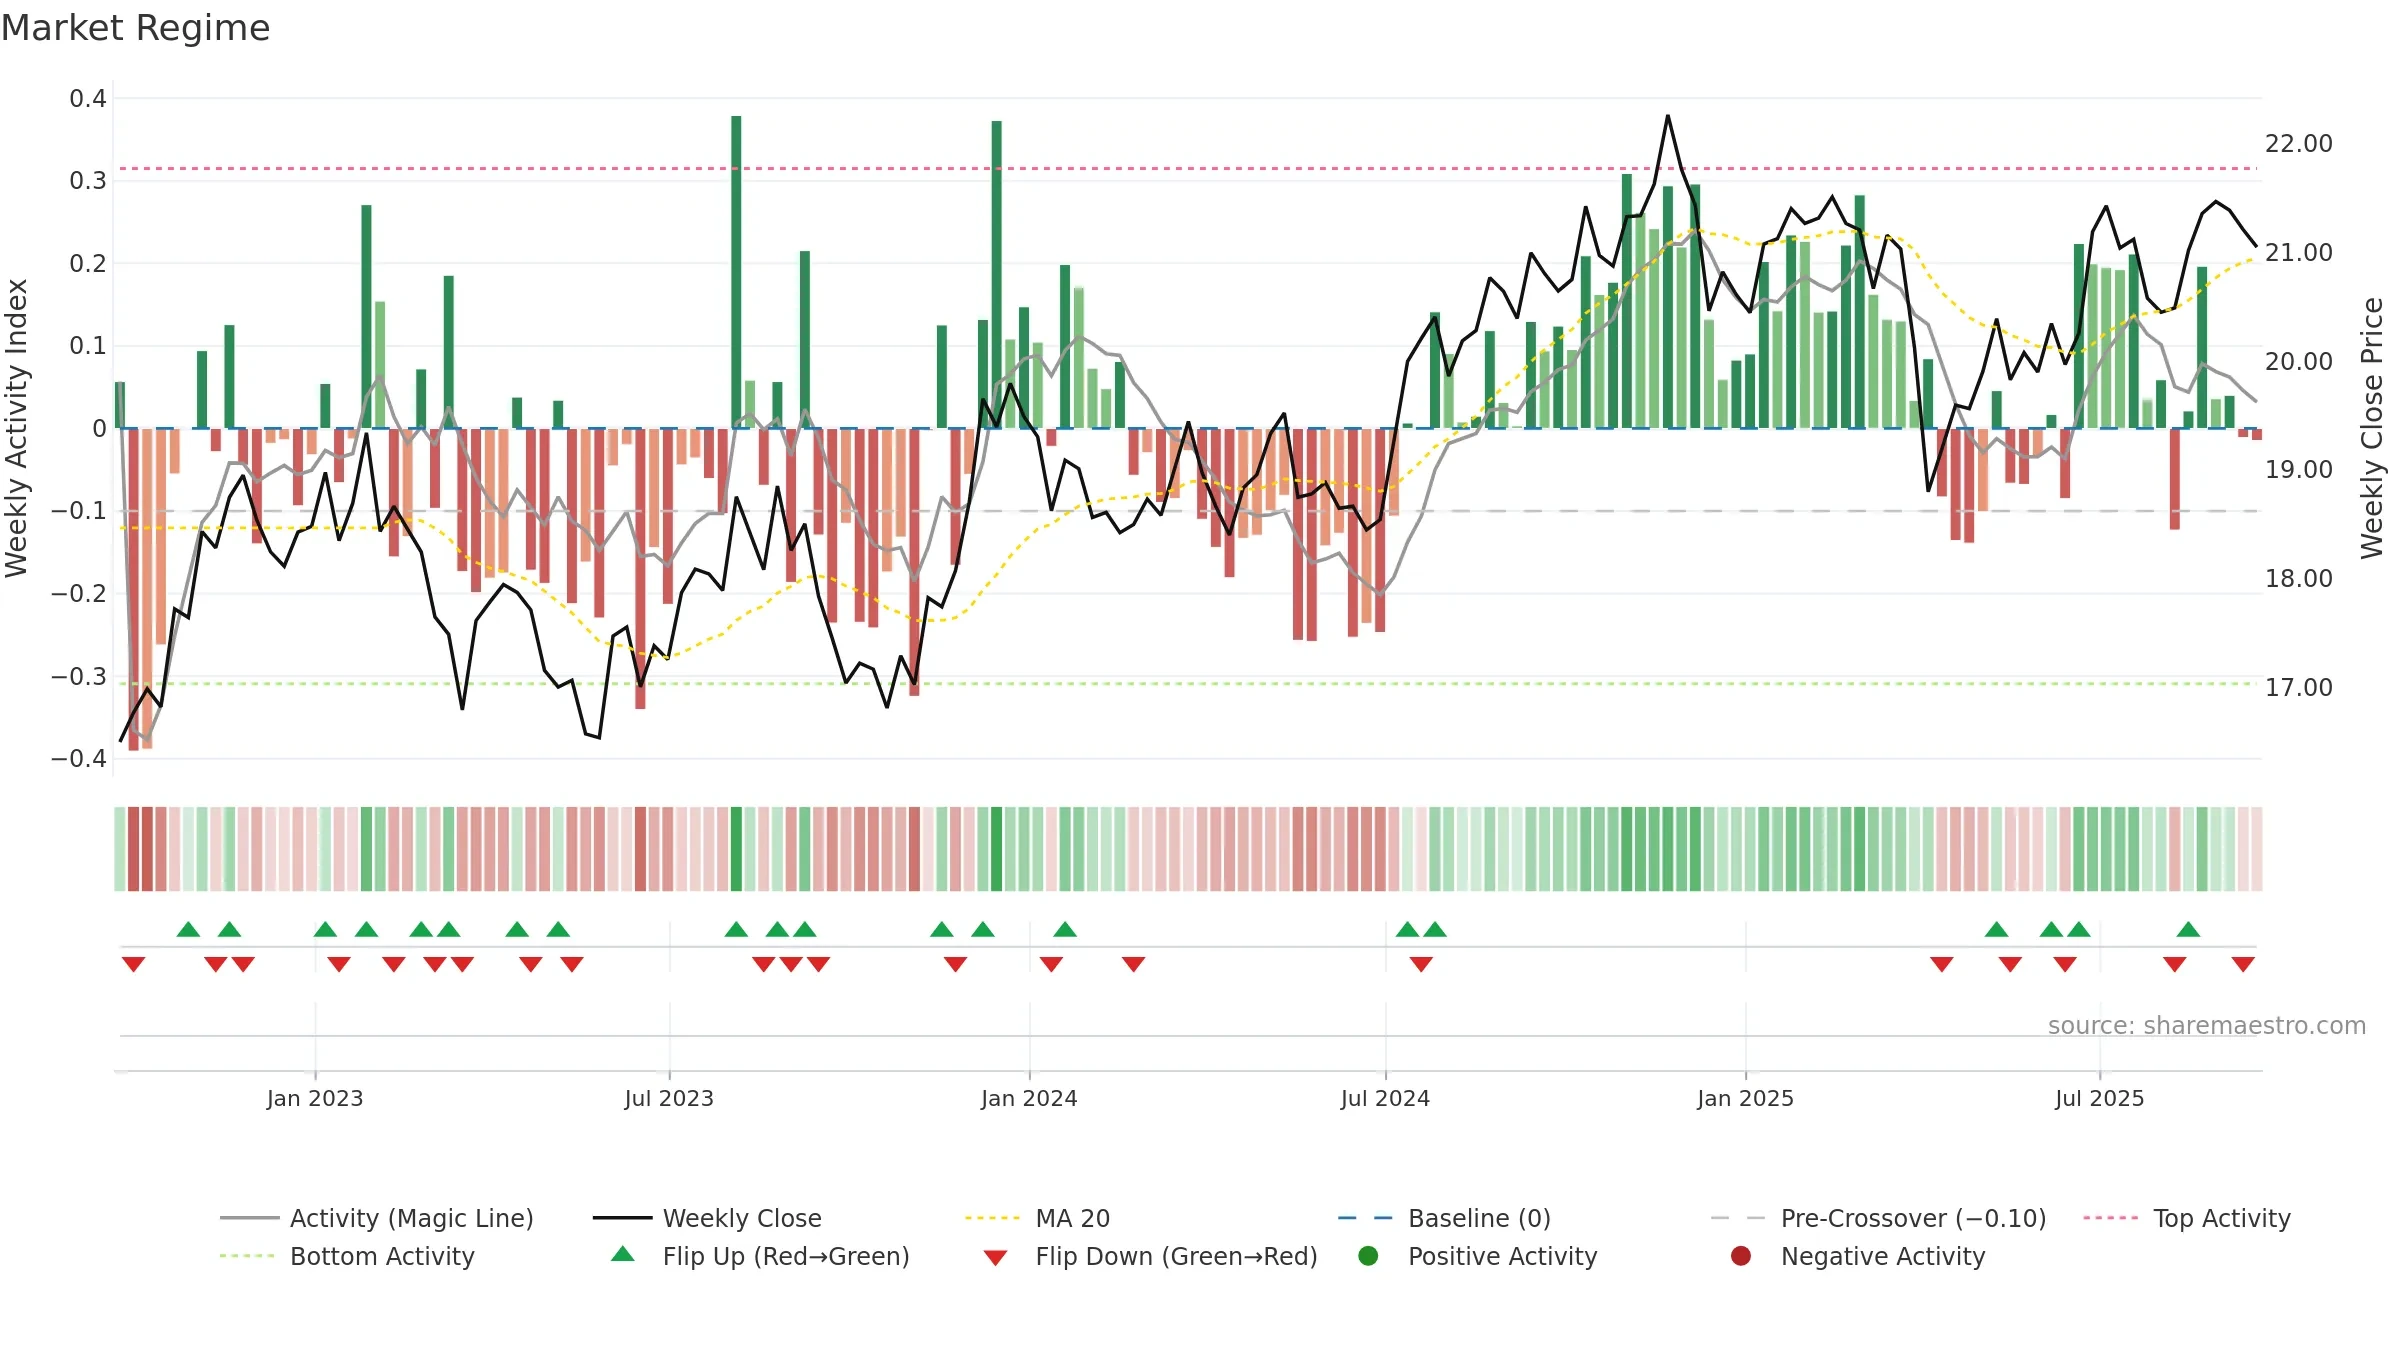Click the source: sharemaestro.com text
The width and height of the screenshot is (2400, 1350).
click(x=2206, y=1025)
